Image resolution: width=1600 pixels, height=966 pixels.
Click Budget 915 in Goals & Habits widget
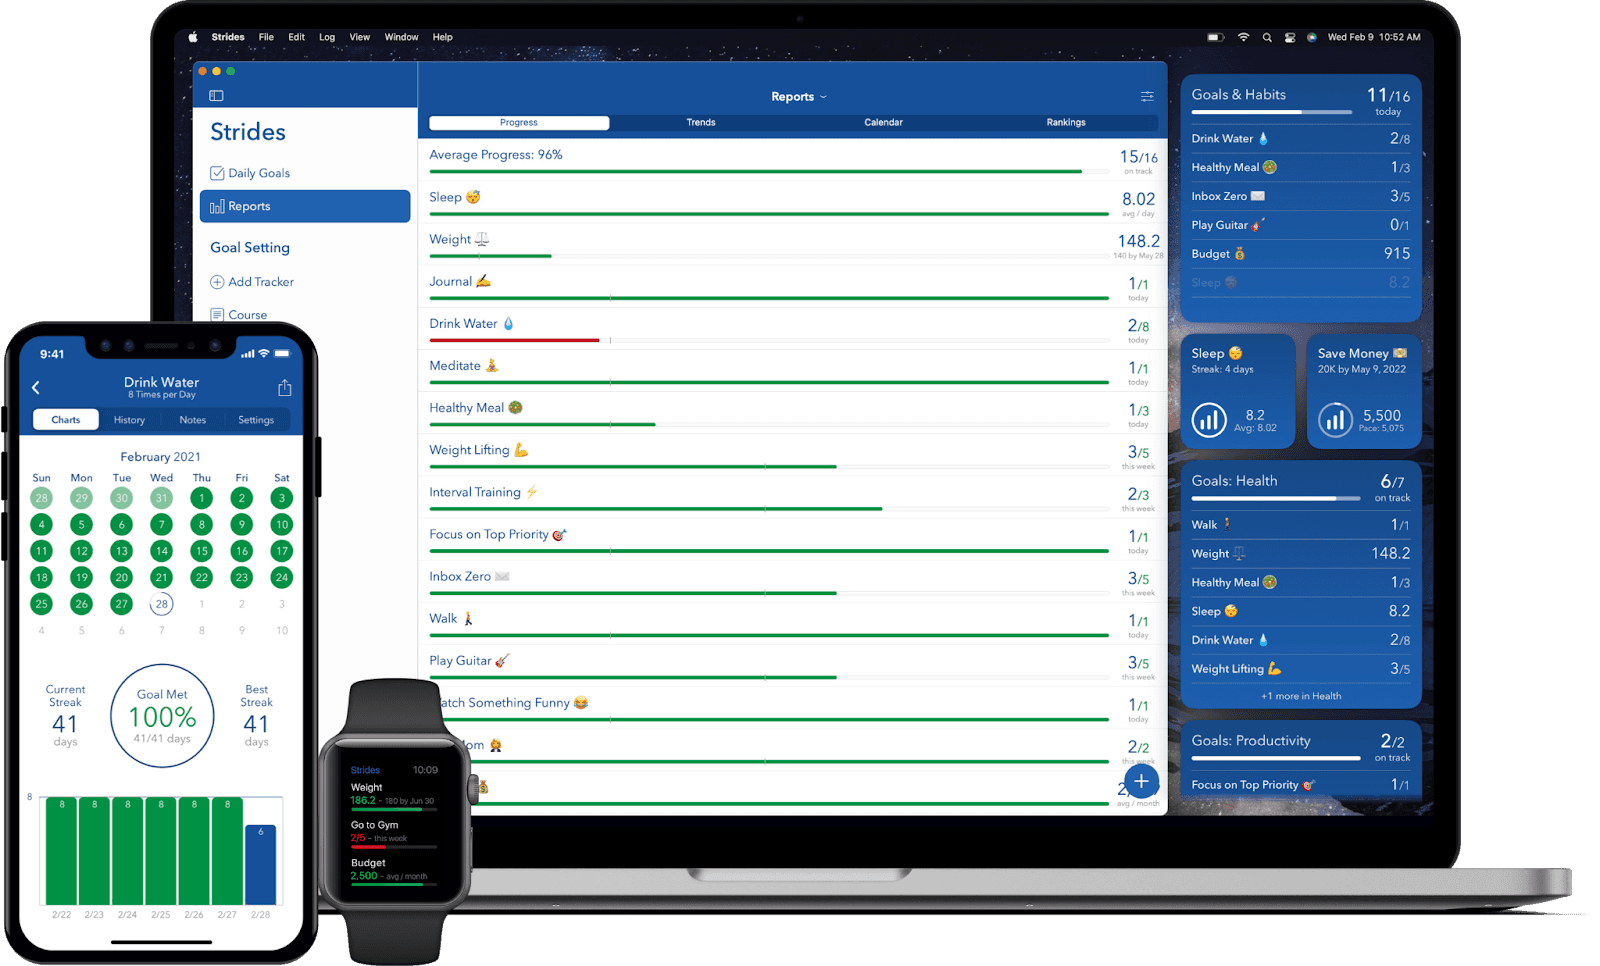point(1300,254)
